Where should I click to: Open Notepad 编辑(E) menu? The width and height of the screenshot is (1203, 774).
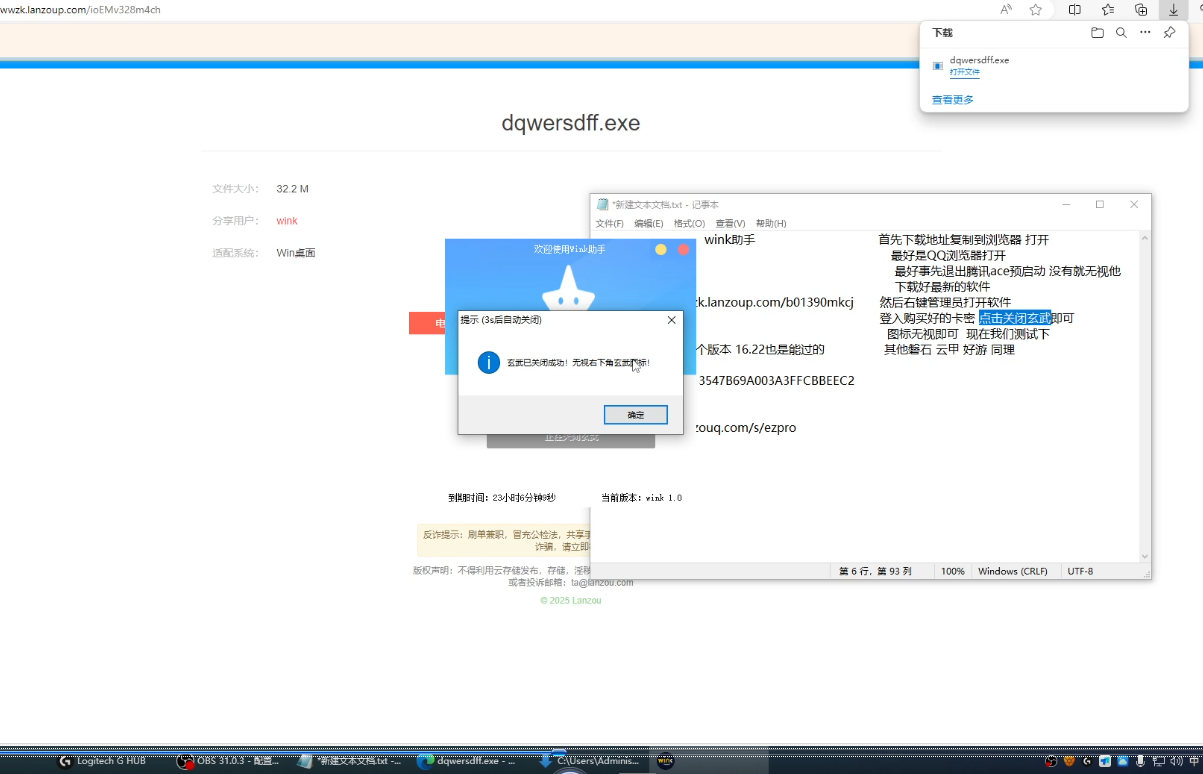point(648,223)
